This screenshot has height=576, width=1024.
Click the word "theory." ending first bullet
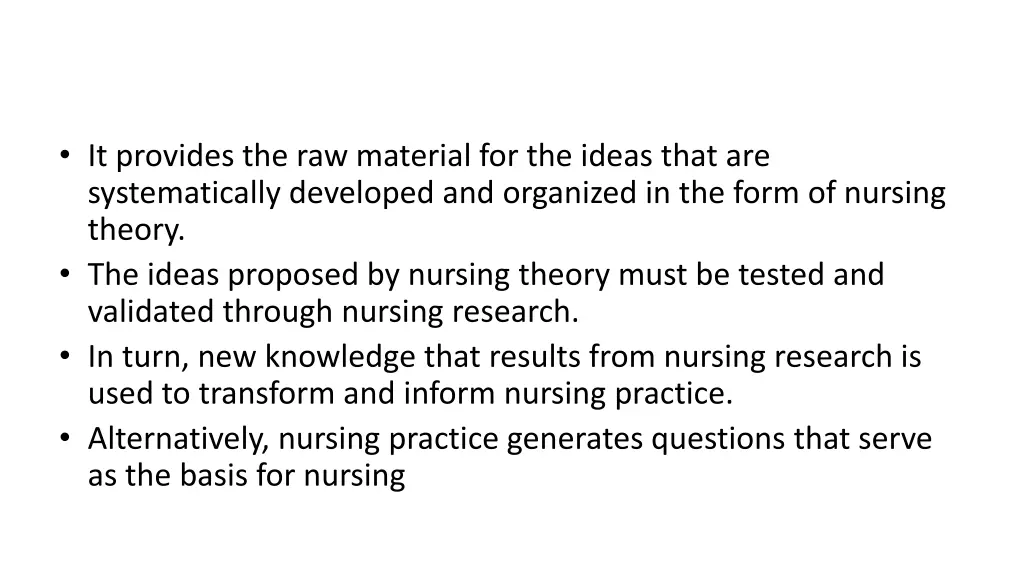coord(136,231)
